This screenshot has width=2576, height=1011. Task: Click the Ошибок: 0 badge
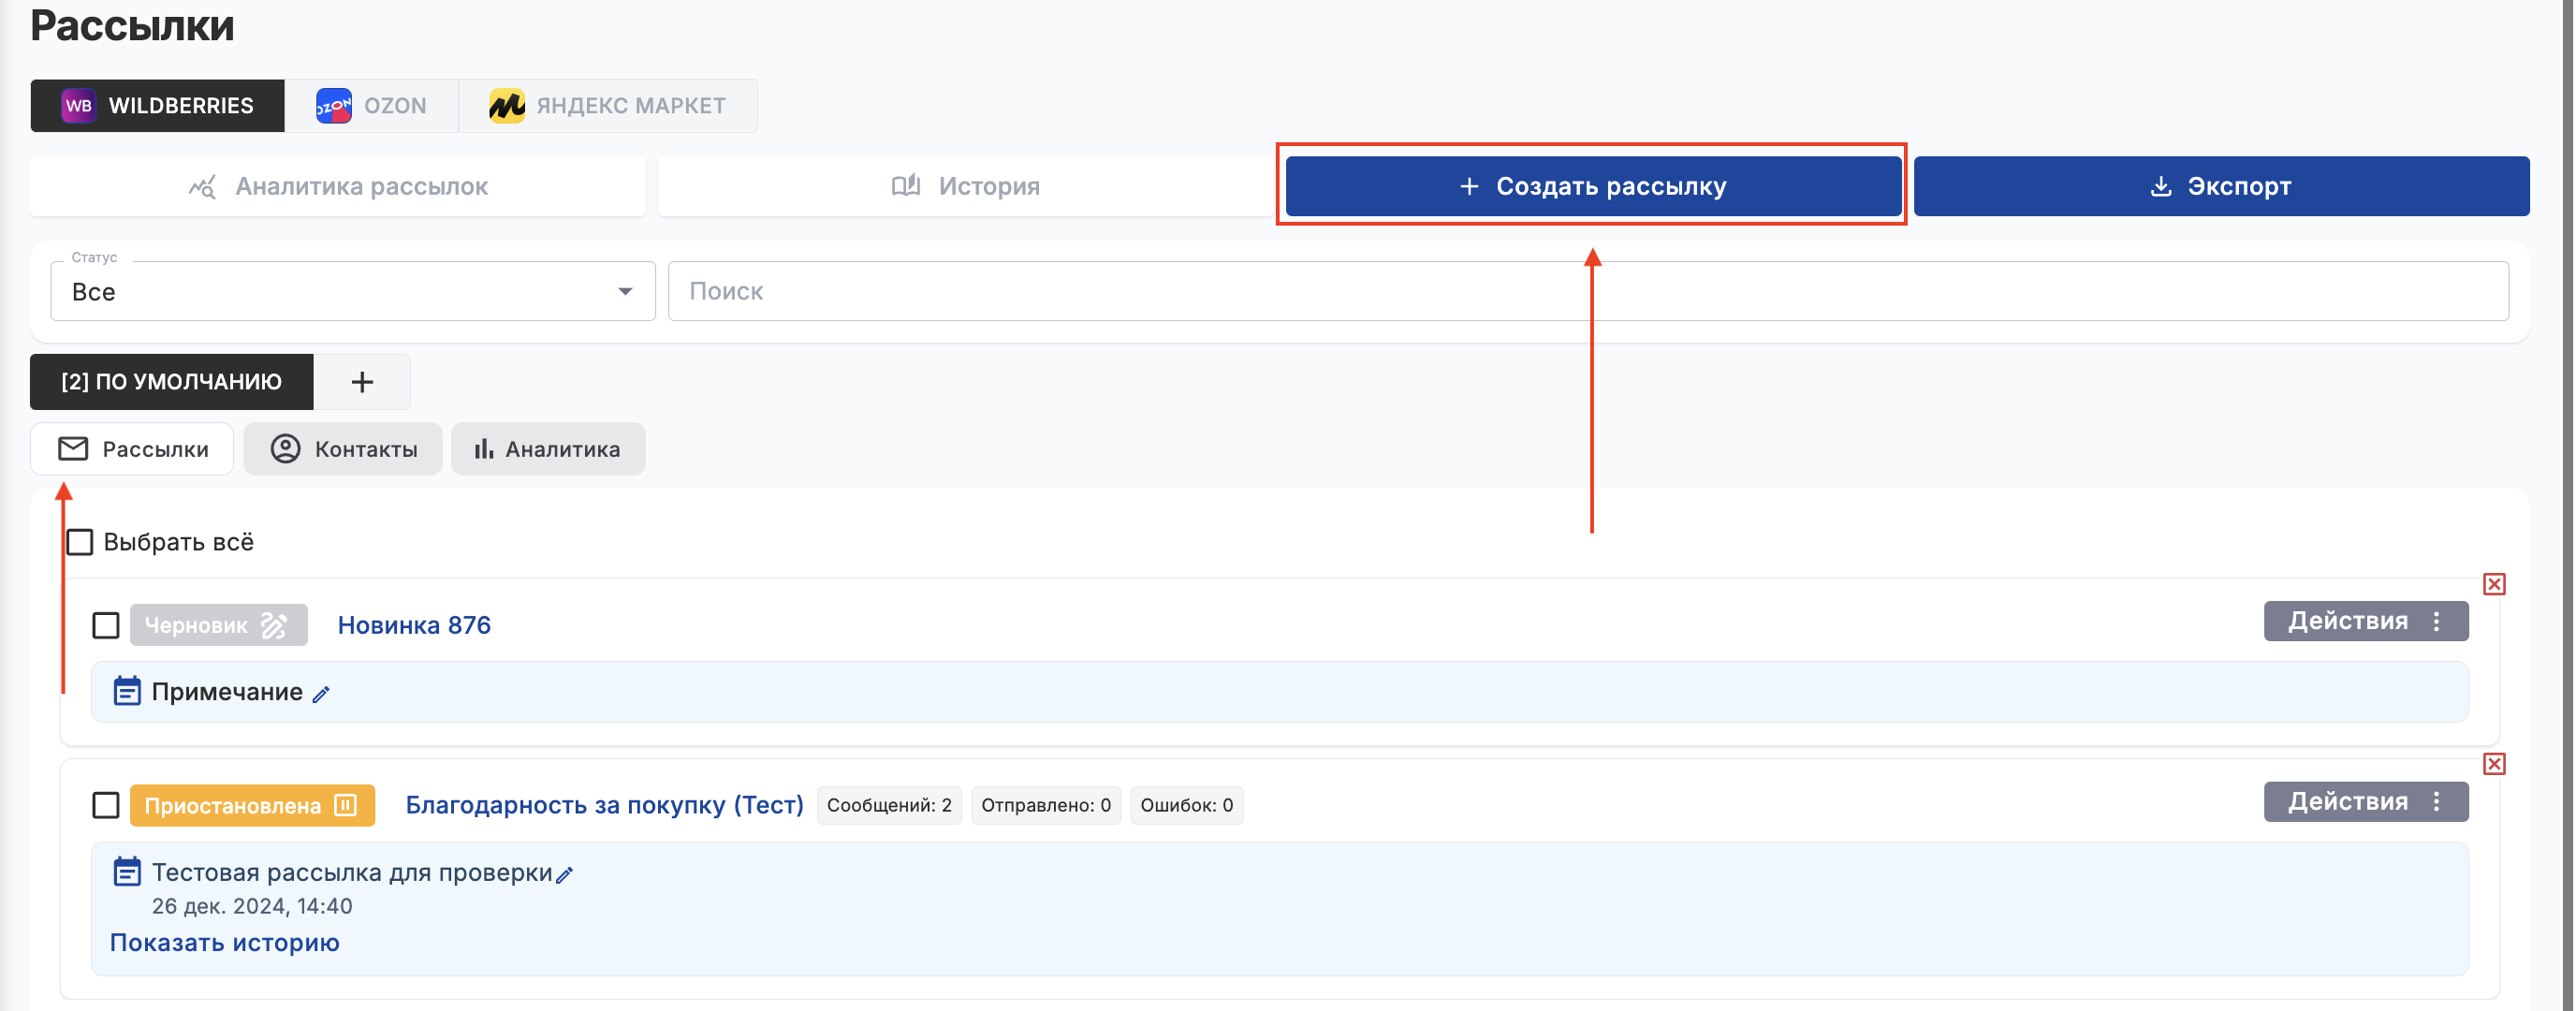coord(1187,805)
